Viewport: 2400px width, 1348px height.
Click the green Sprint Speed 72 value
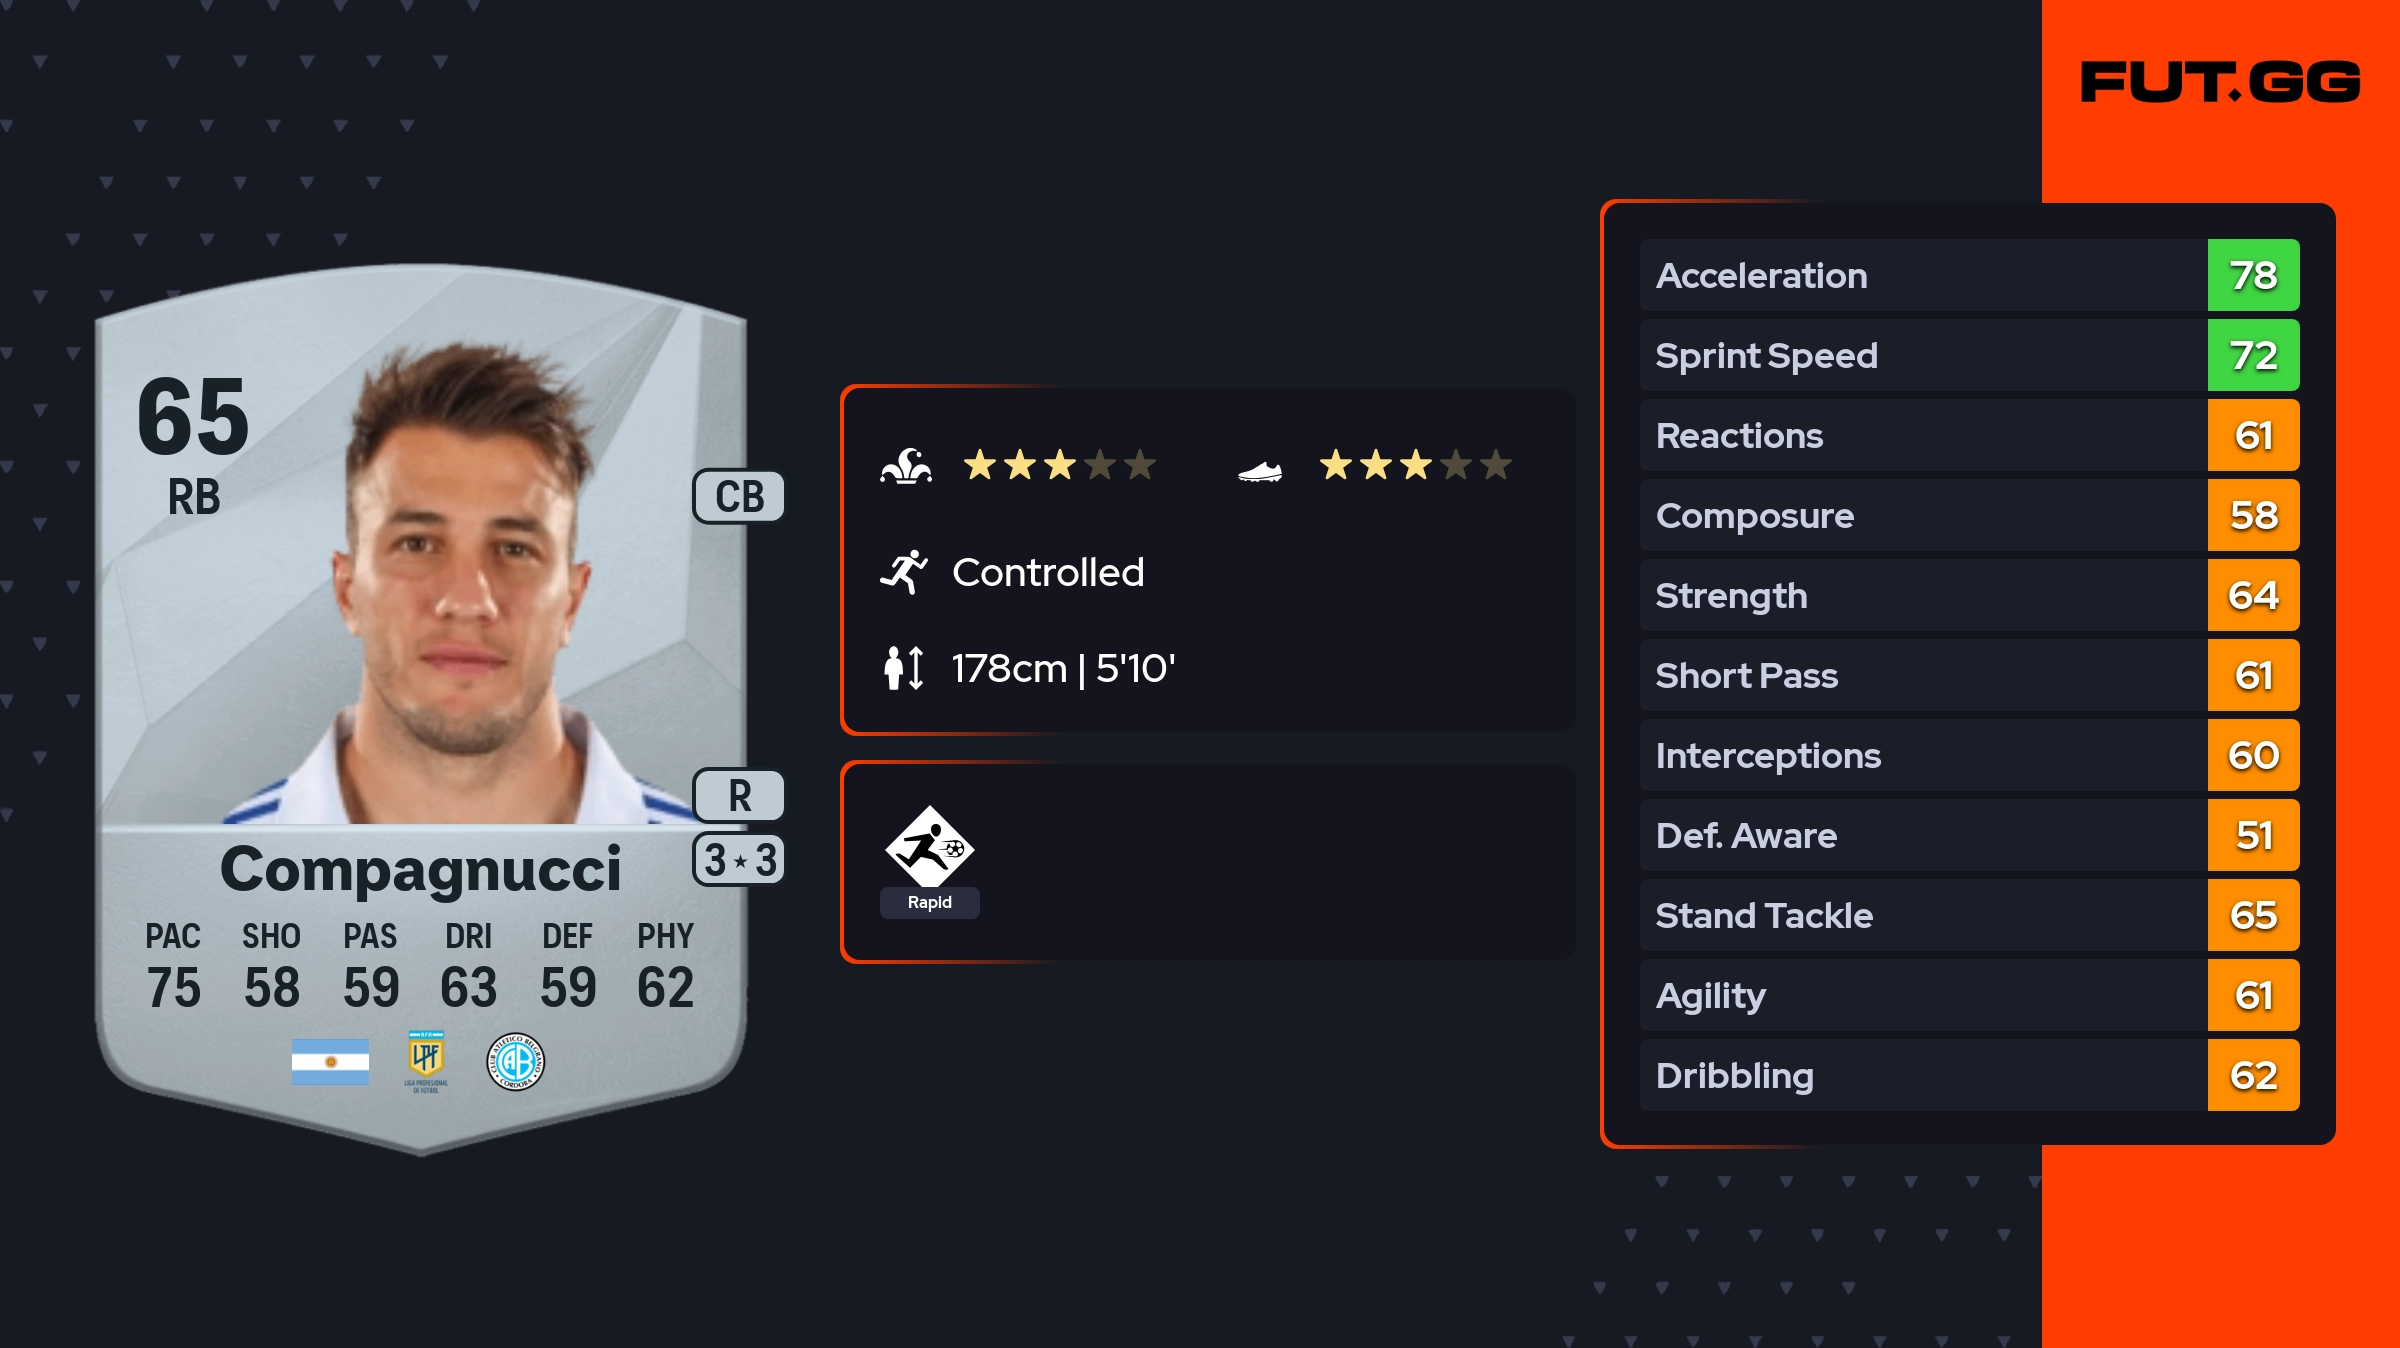2253,355
